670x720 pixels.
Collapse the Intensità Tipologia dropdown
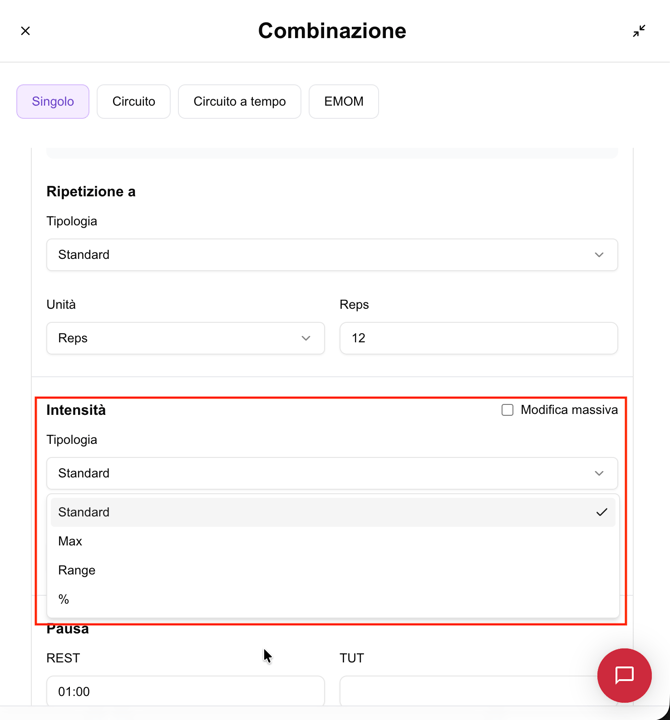coord(331,473)
